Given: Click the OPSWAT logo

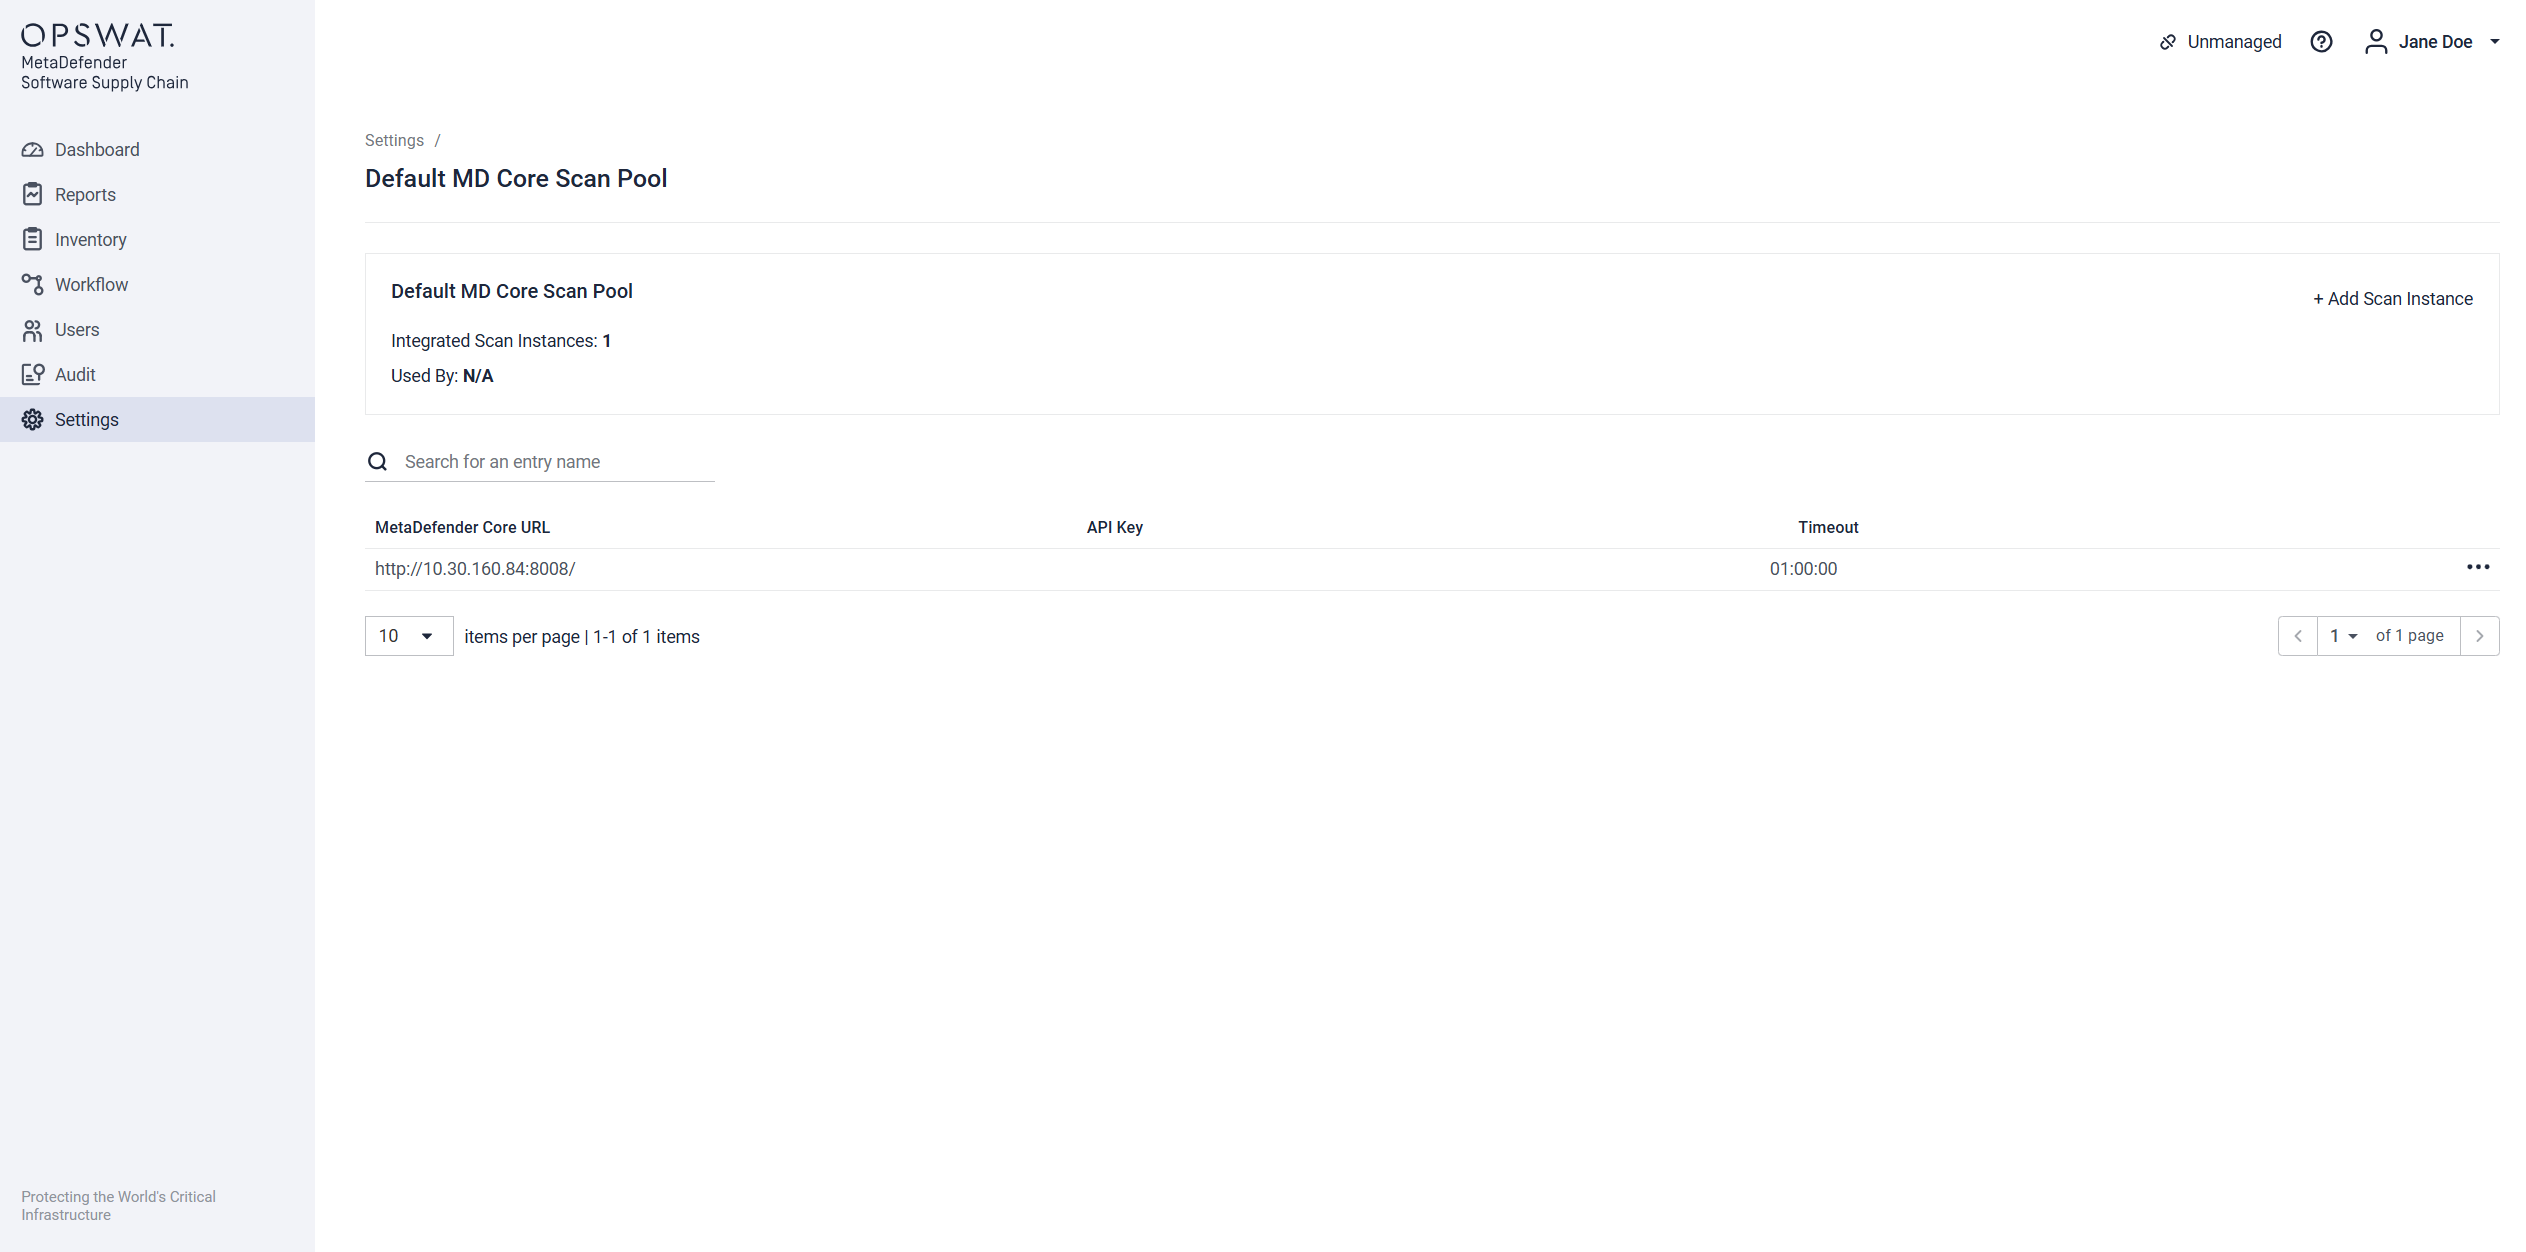Looking at the screenshot, I should [98, 36].
